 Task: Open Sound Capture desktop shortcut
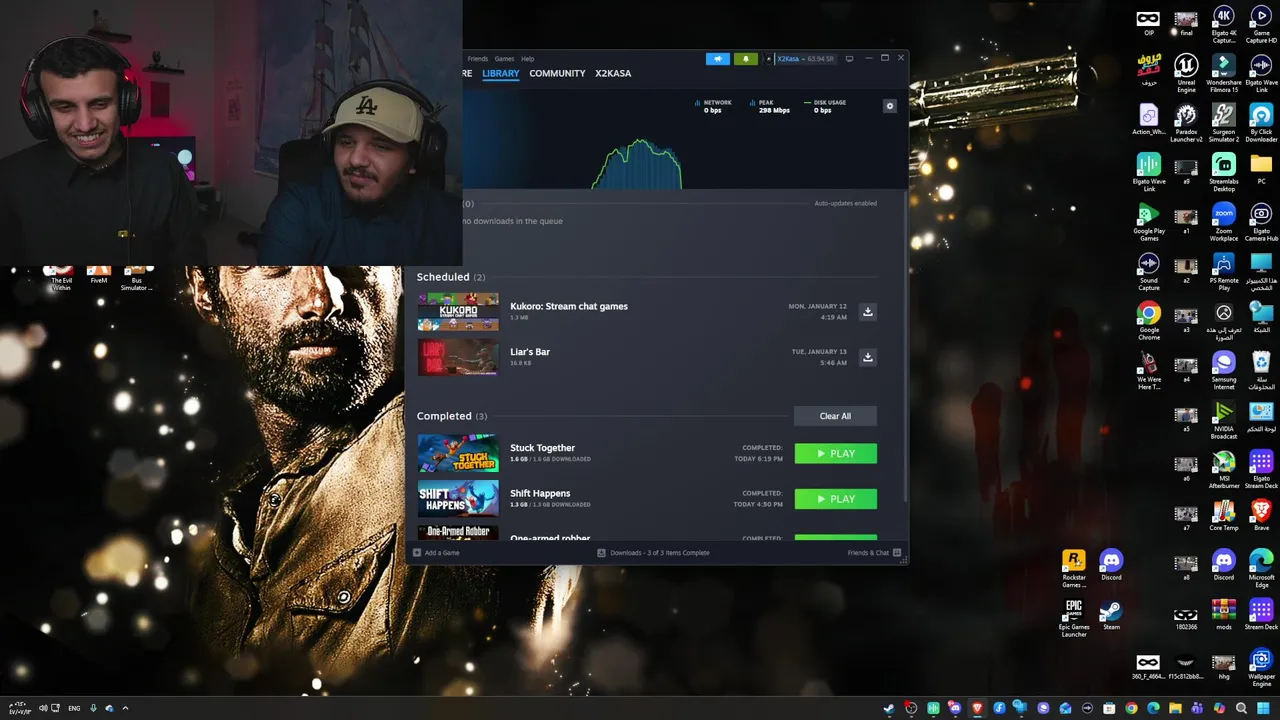(1149, 272)
